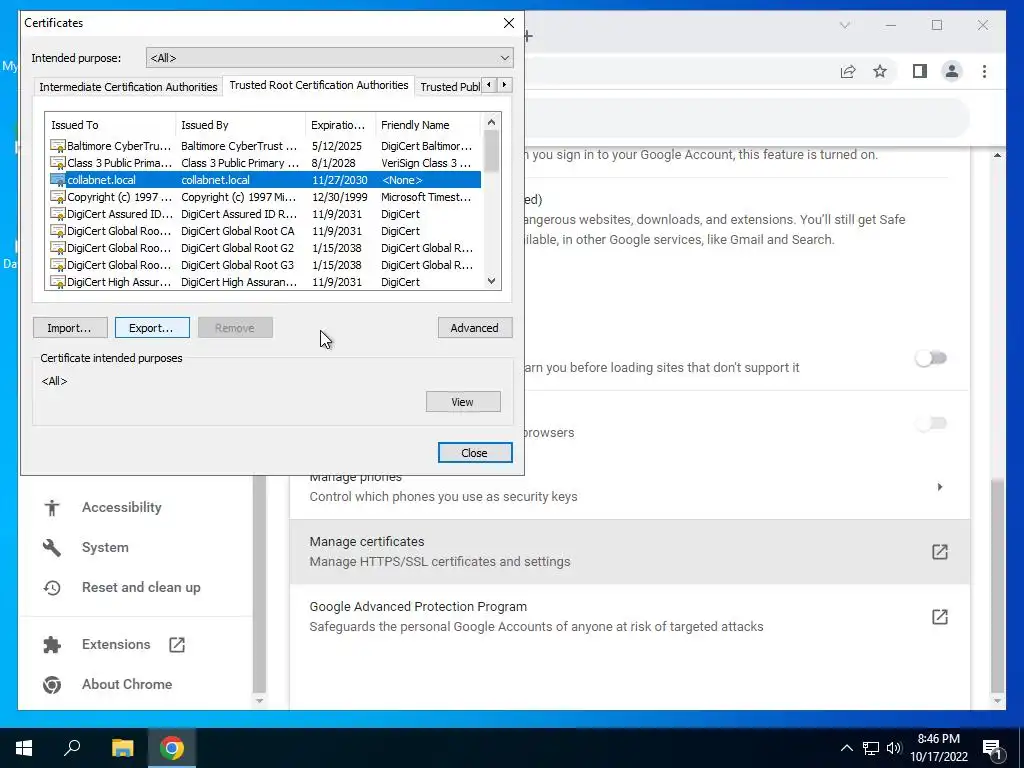The width and height of the screenshot is (1024, 768).
Task: Click the Export... button
Action: [152, 328]
